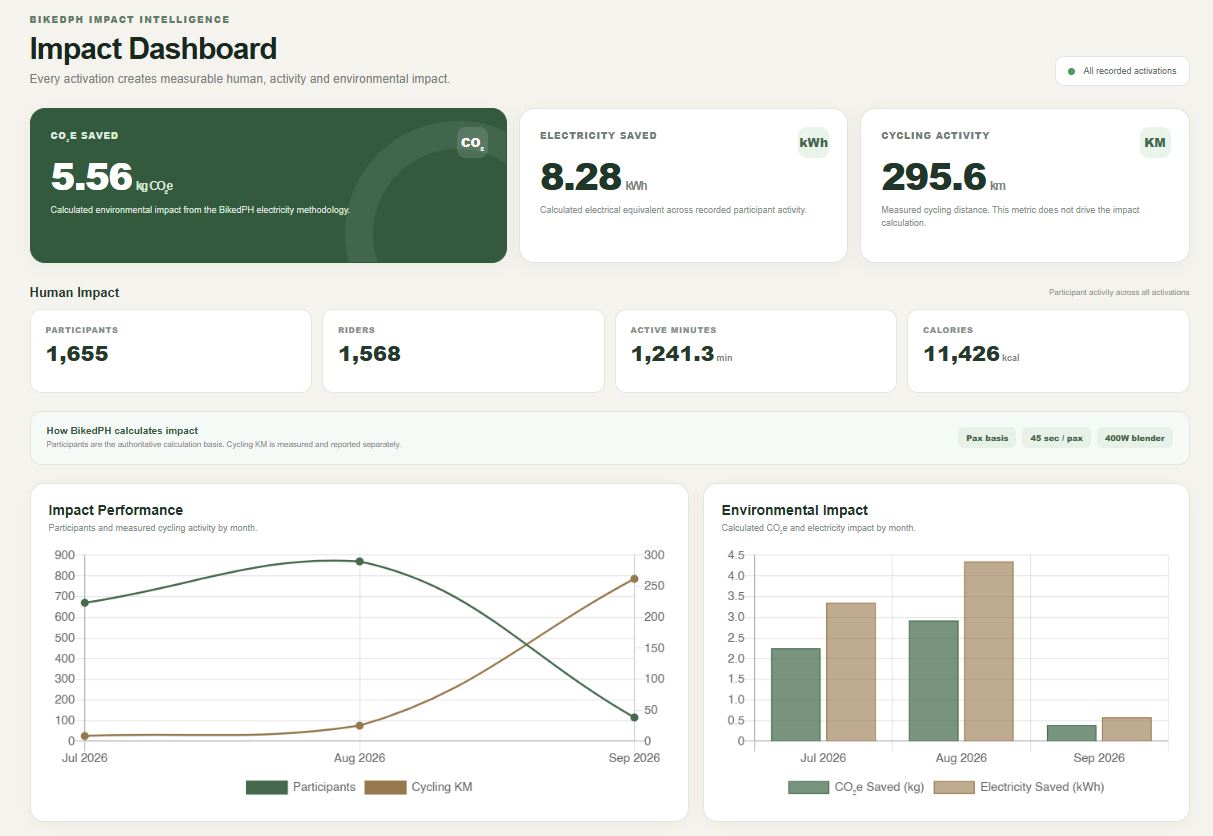The image size is (1213, 836).
Task: Click Cycling KM data point at Jul 2026
Action: (x=85, y=736)
